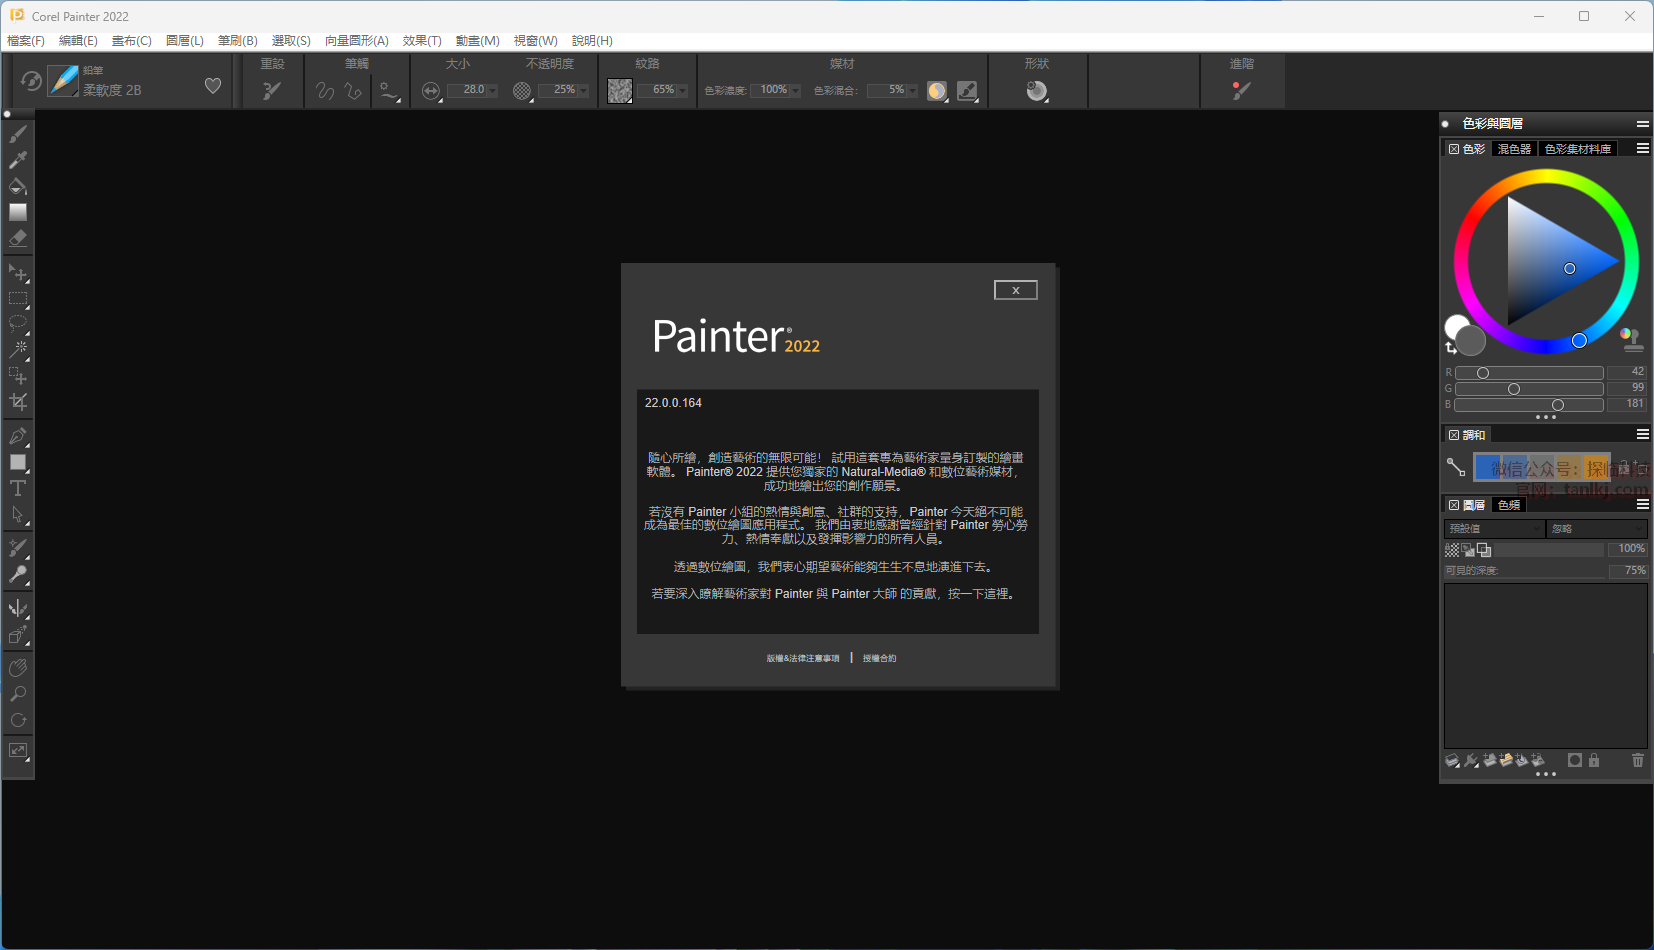Open the 忽略 depth method dropdown

(1596, 529)
